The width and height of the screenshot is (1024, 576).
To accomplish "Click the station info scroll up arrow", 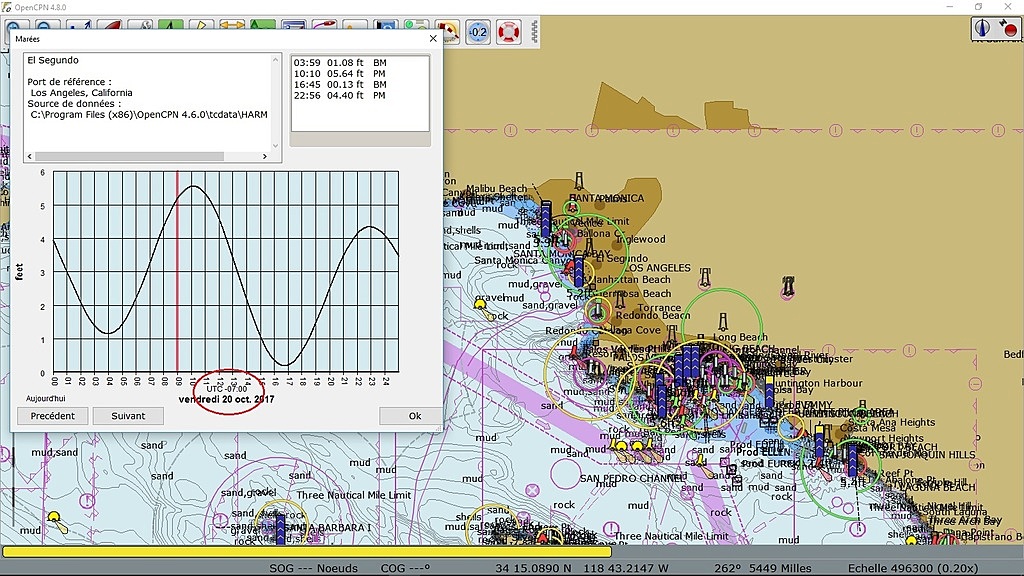I will 276,60.
